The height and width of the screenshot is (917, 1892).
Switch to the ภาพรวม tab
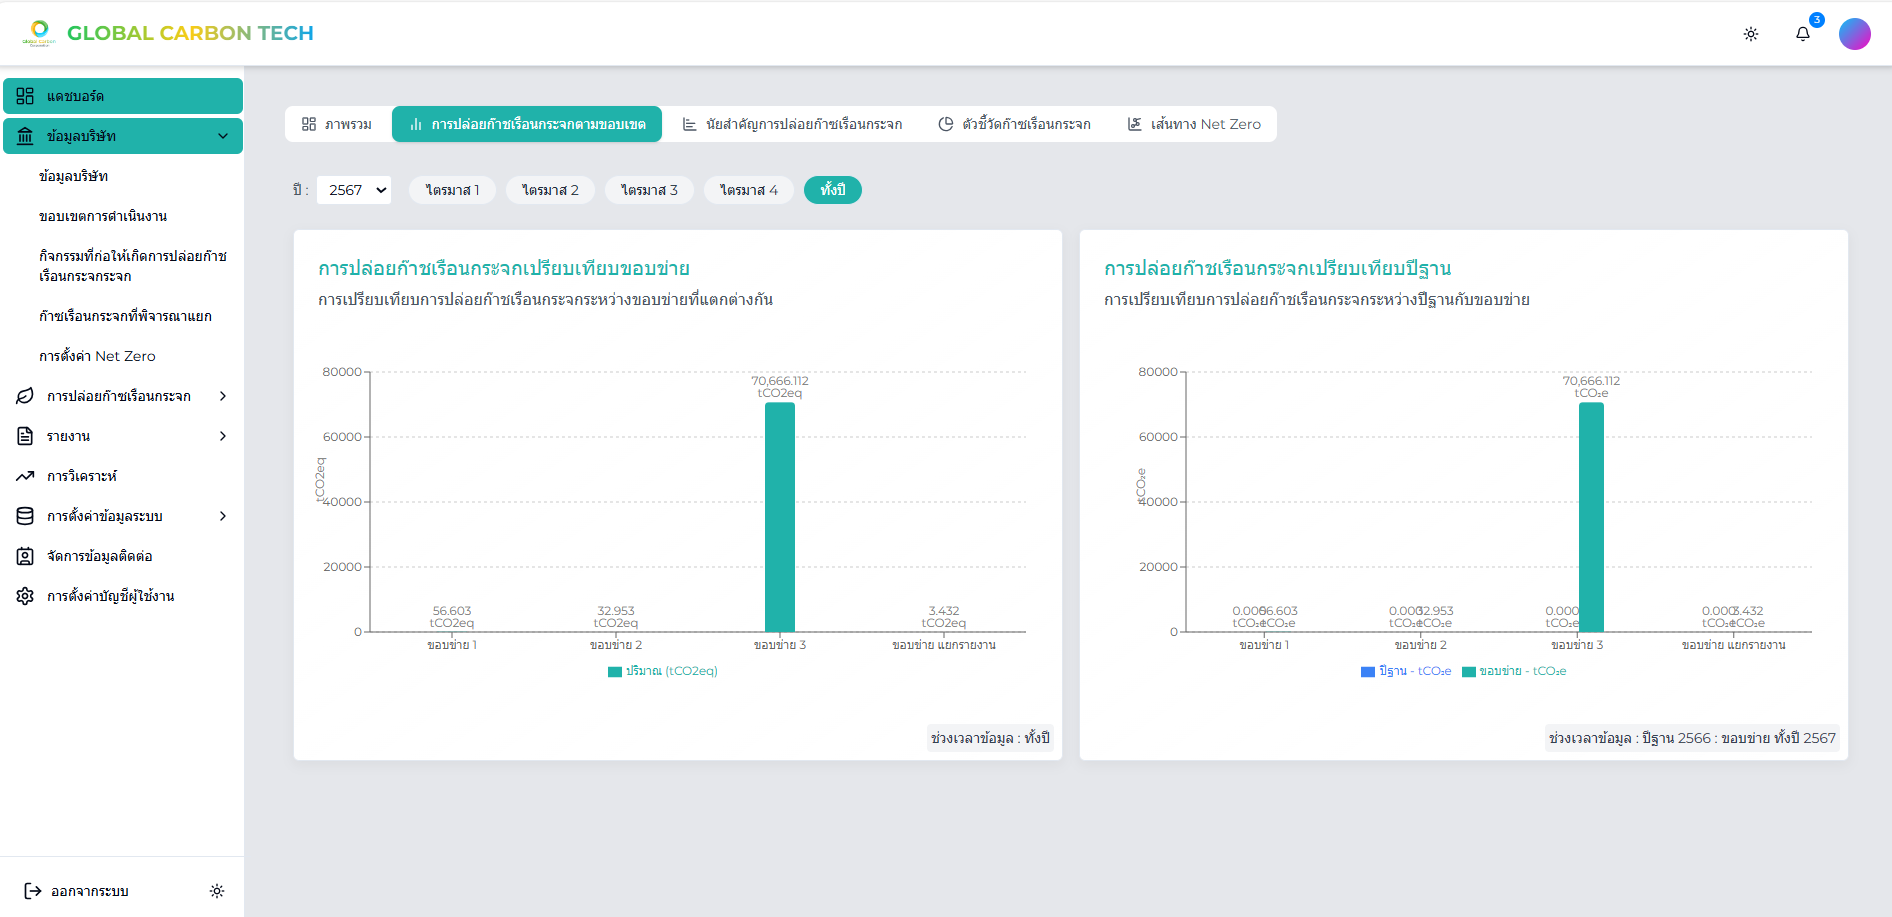pos(337,124)
